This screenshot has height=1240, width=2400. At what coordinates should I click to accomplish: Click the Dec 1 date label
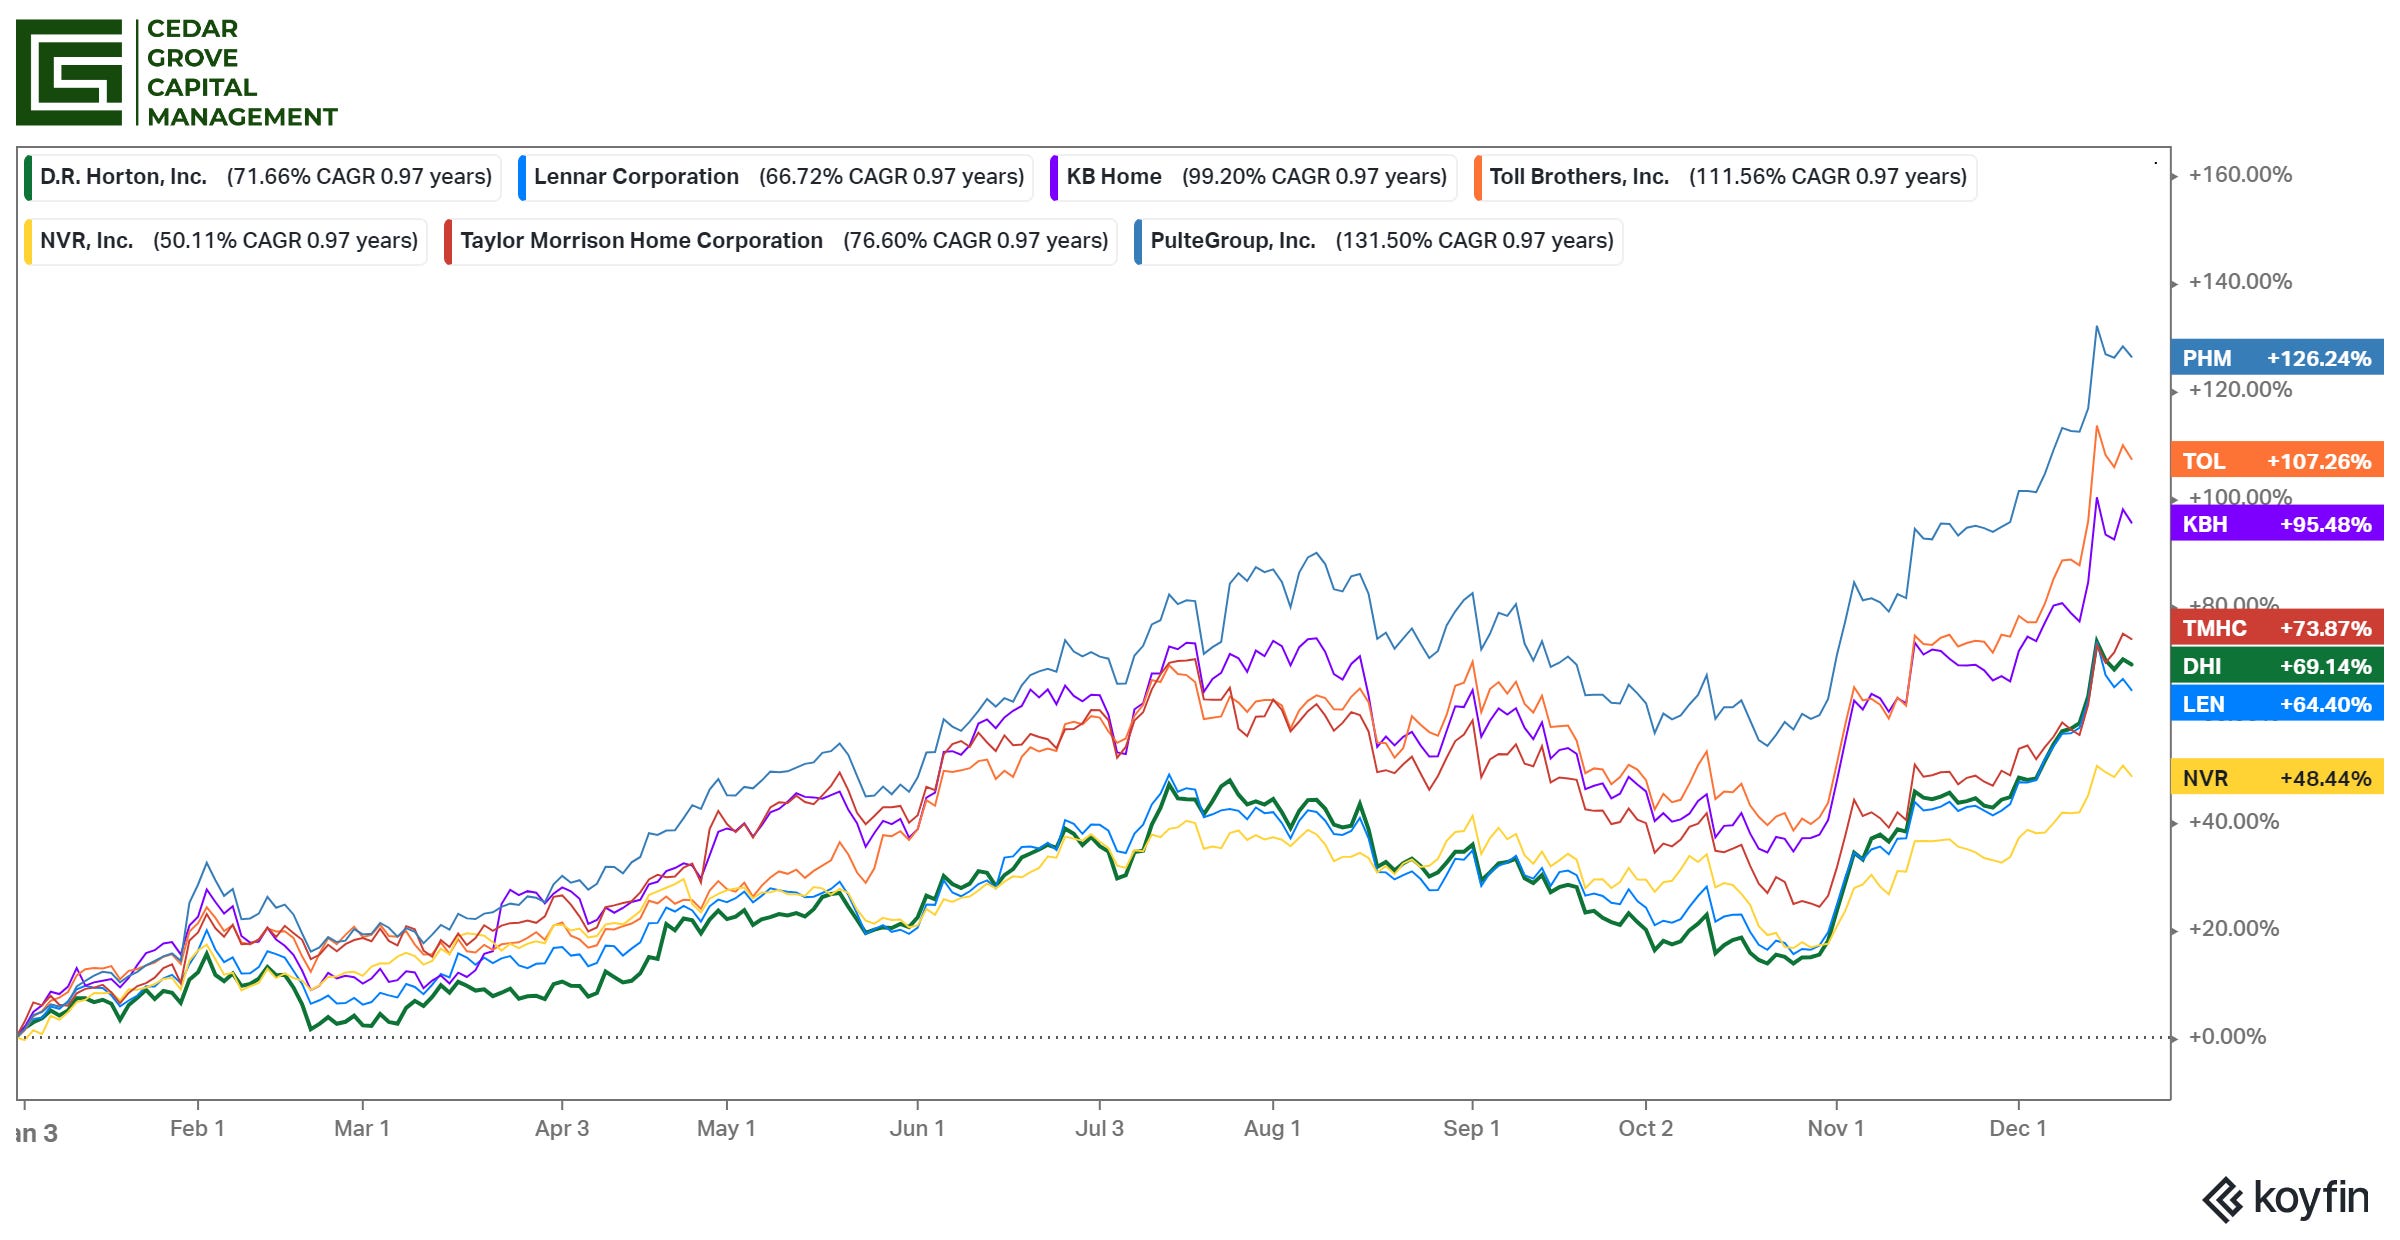point(2018,1129)
